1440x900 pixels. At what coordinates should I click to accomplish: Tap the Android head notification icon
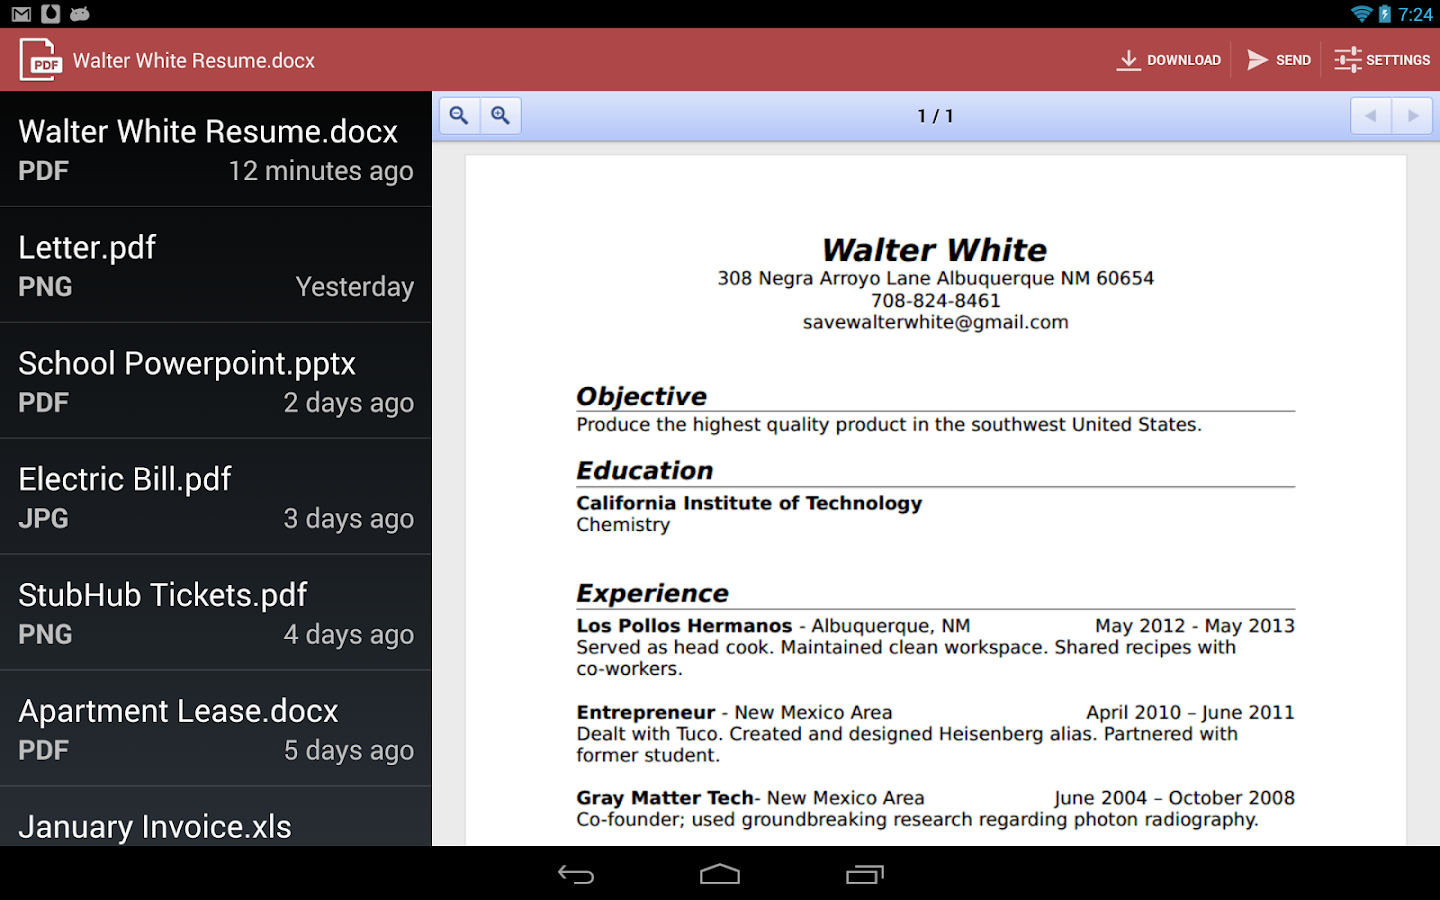click(80, 14)
